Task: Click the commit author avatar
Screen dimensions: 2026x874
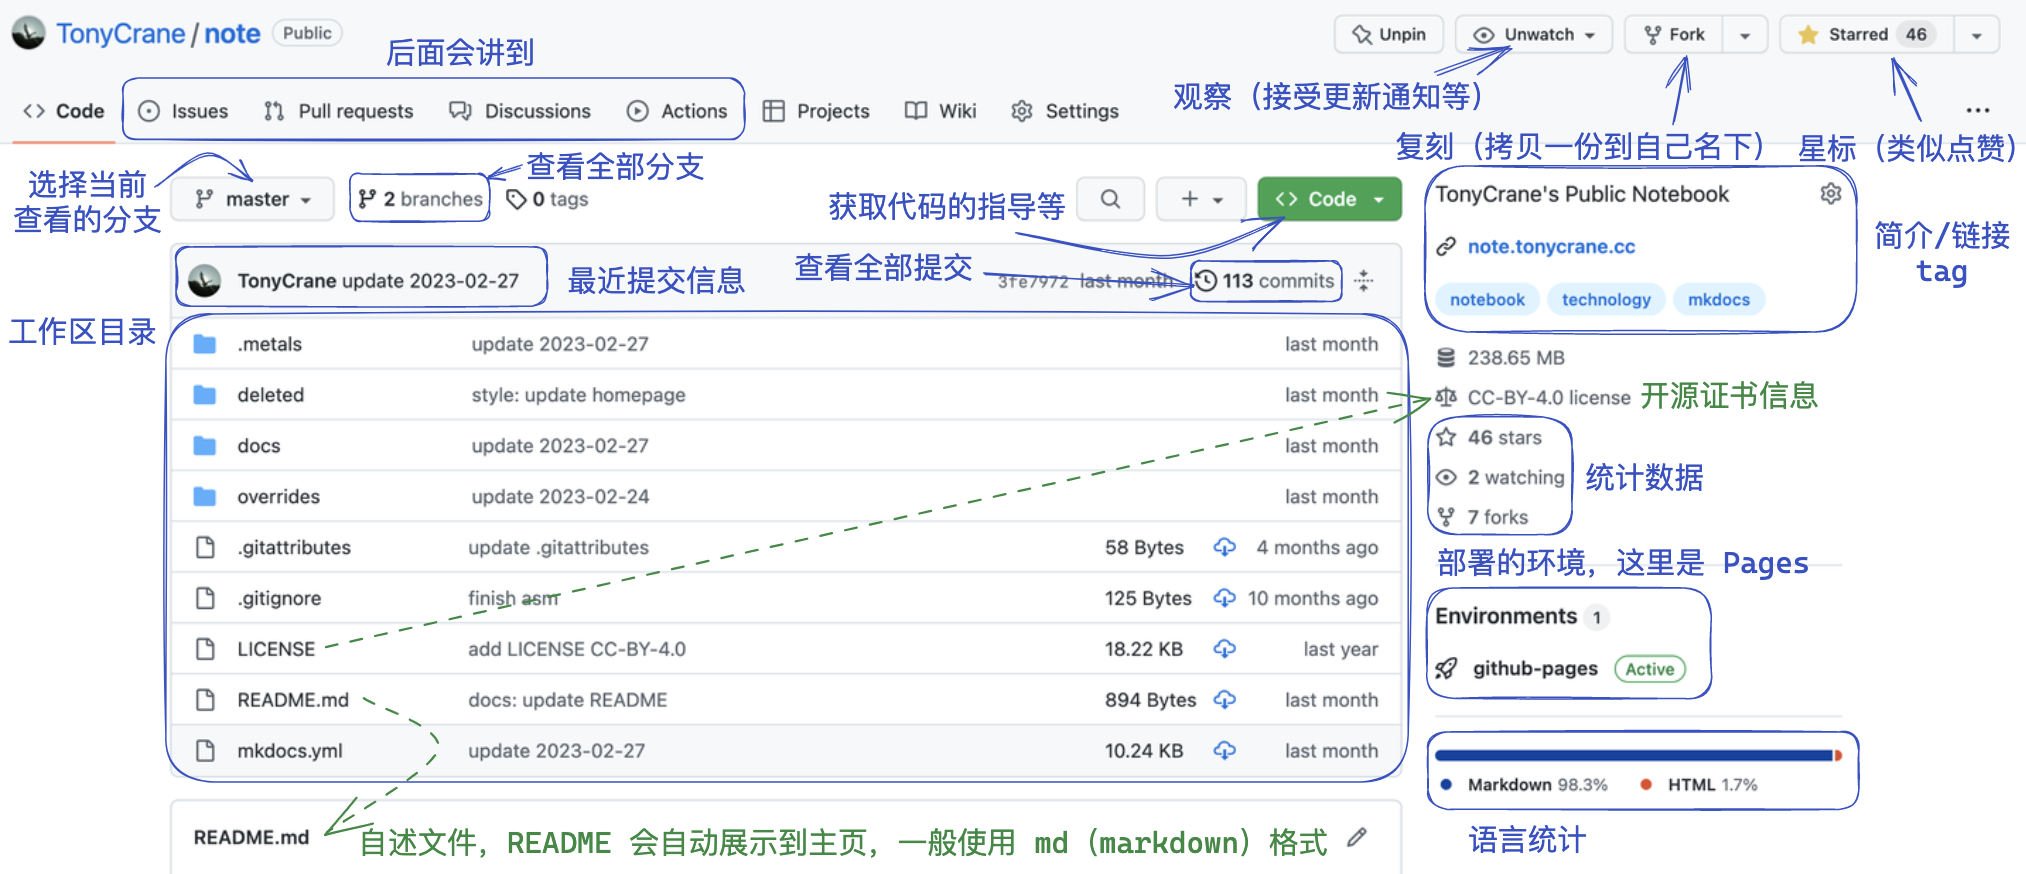Action: 205,281
